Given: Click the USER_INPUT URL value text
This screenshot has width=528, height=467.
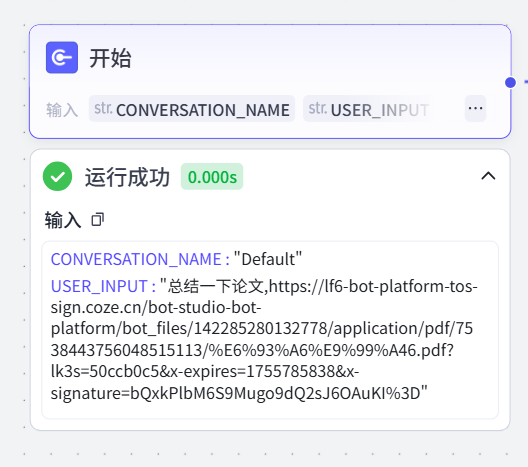Looking at the screenshot, I should pyautogui.click(x=264, y=340).
